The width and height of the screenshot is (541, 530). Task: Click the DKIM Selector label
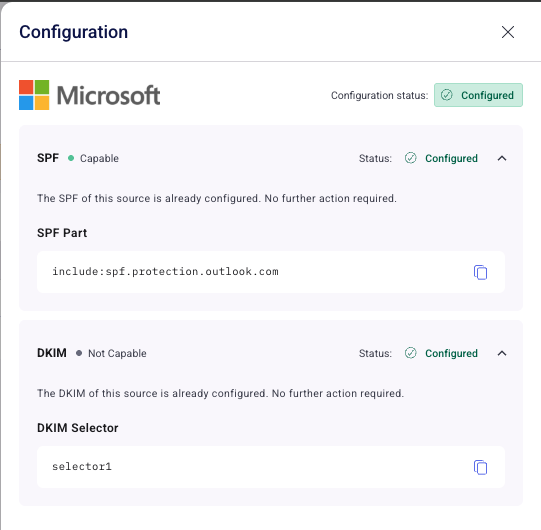(78, 428)
